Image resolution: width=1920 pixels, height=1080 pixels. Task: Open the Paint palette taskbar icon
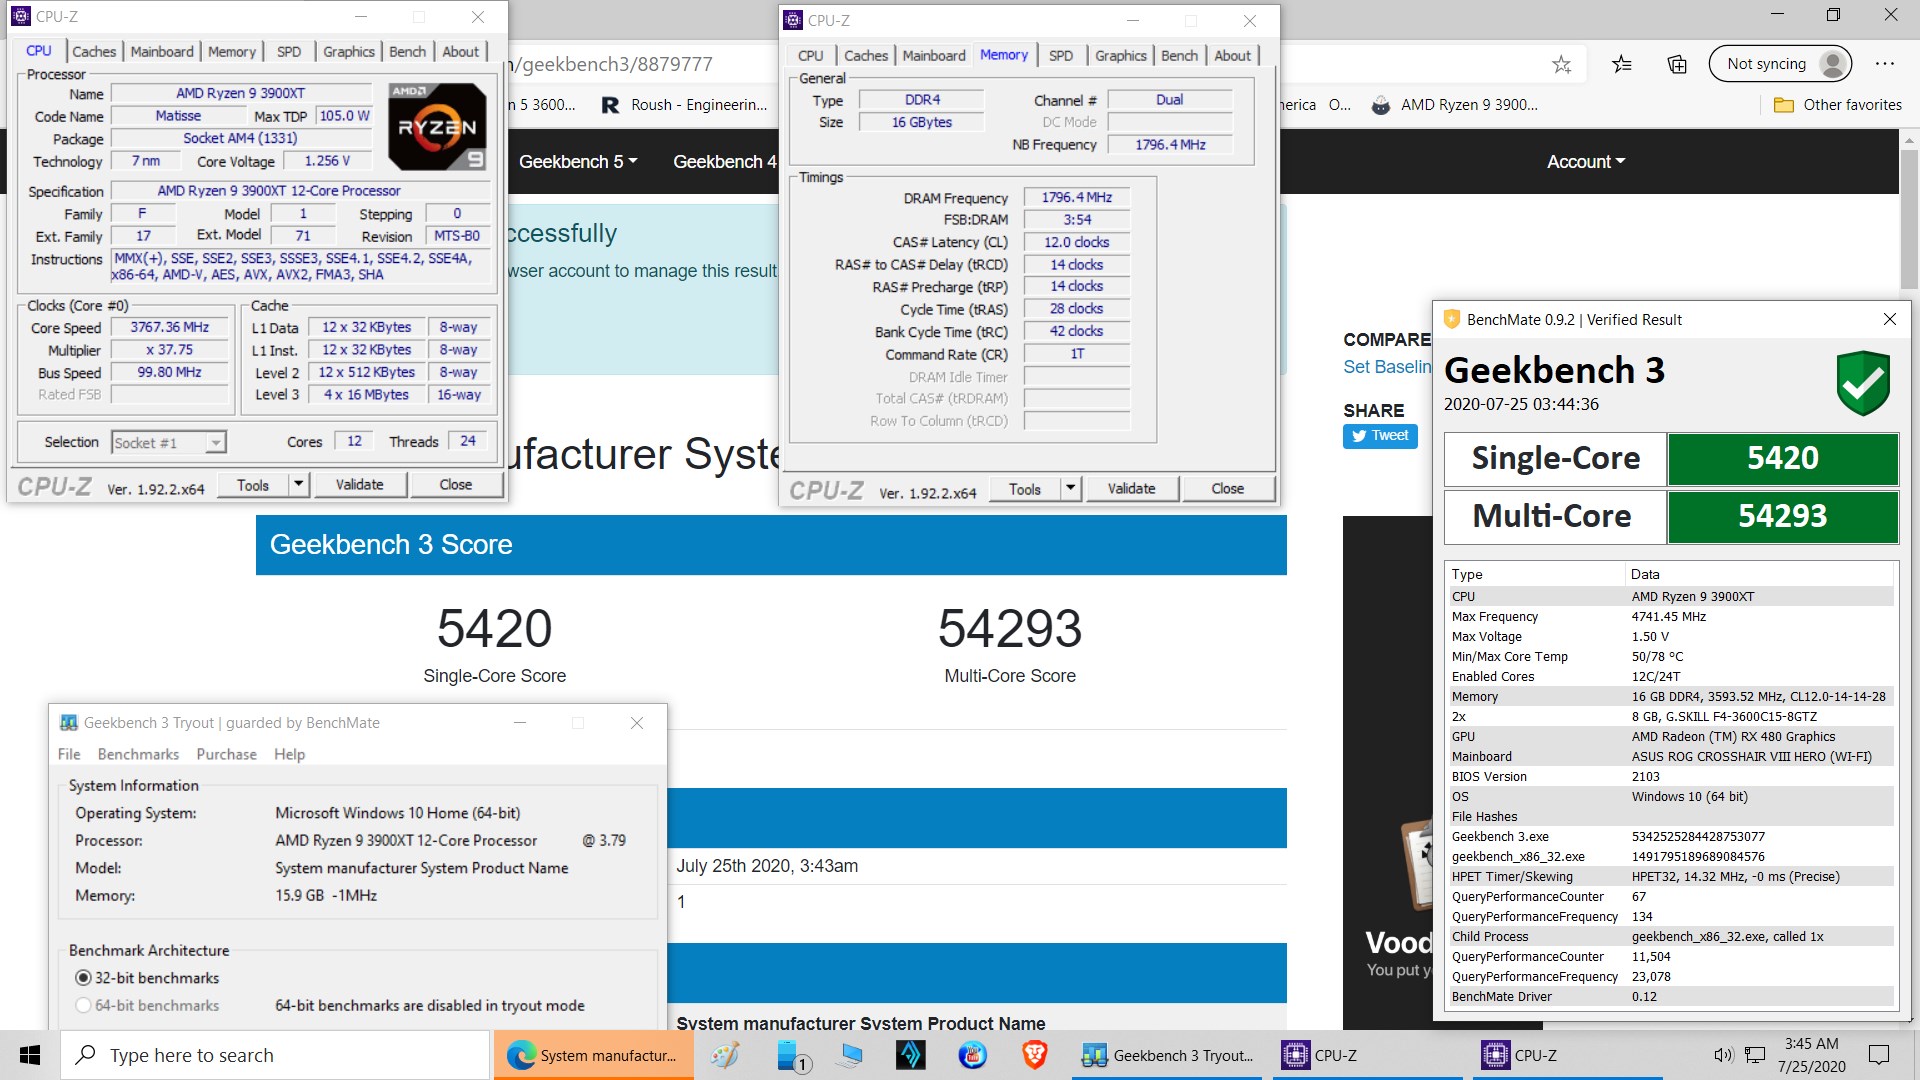tap(725, 1055)
